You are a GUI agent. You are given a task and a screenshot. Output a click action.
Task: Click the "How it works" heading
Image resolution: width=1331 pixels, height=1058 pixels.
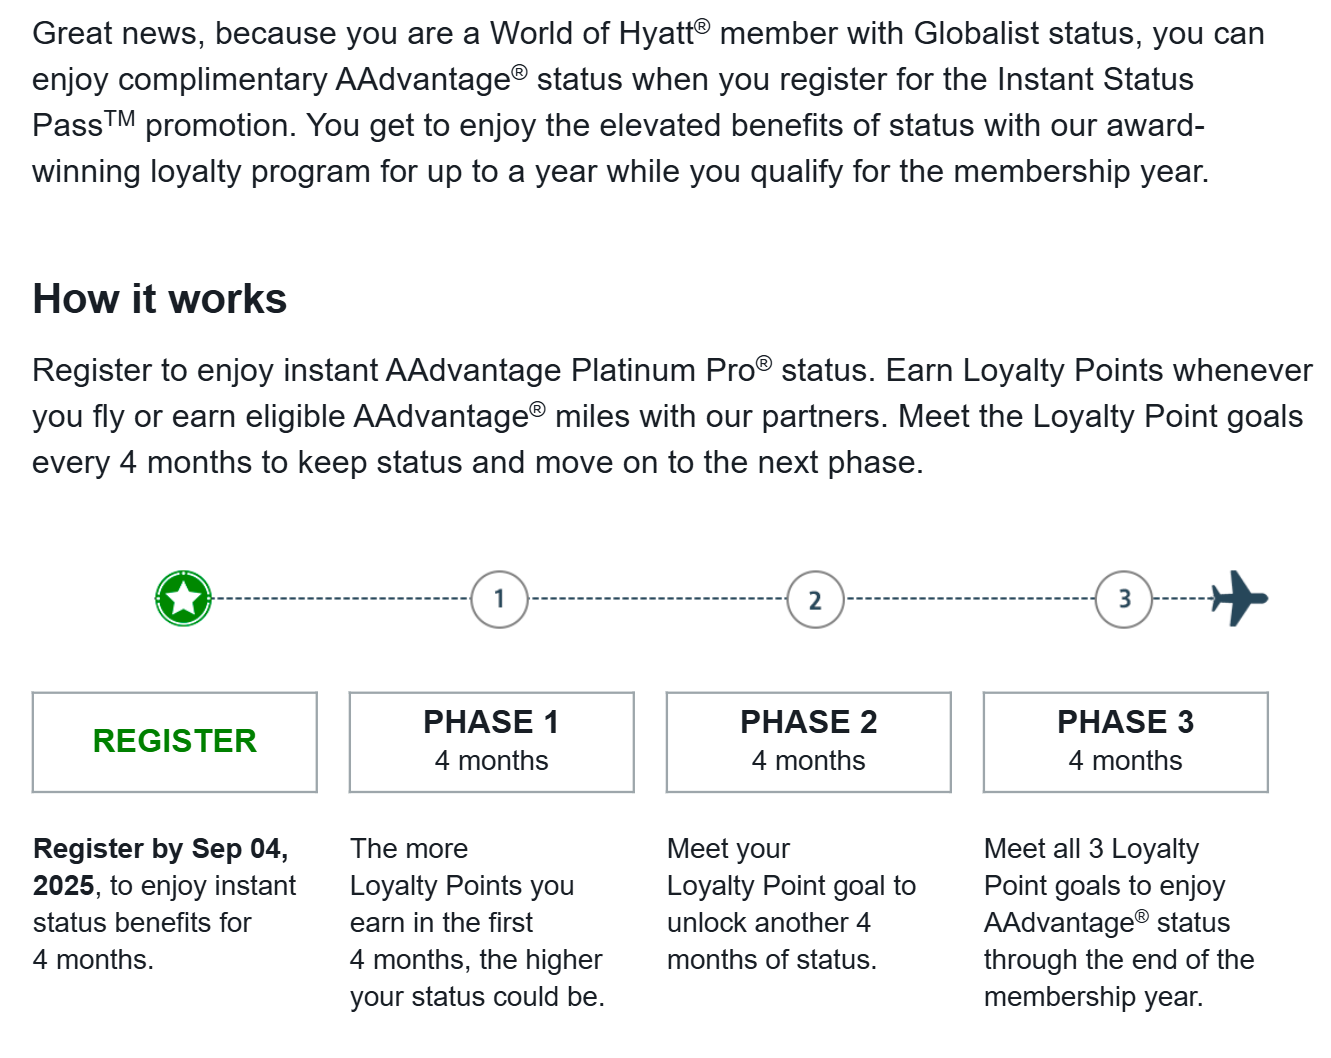click(160, 299)
